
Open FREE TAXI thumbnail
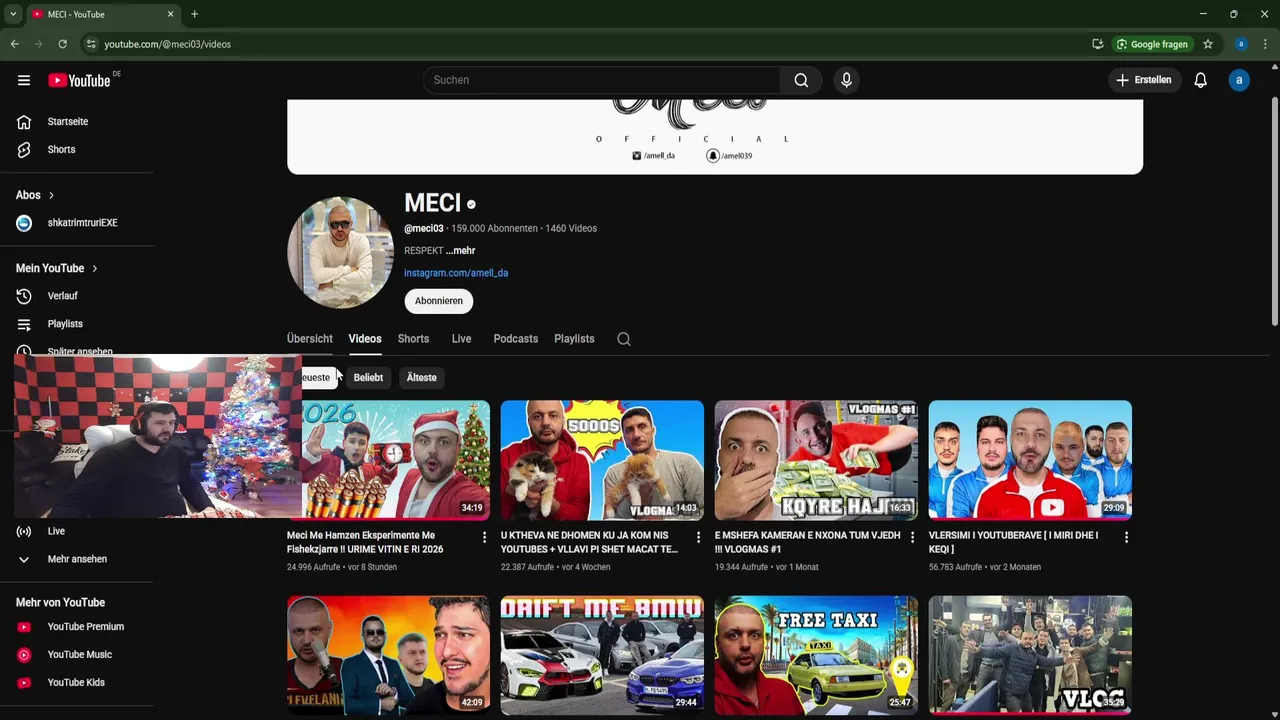coord(816,655)
